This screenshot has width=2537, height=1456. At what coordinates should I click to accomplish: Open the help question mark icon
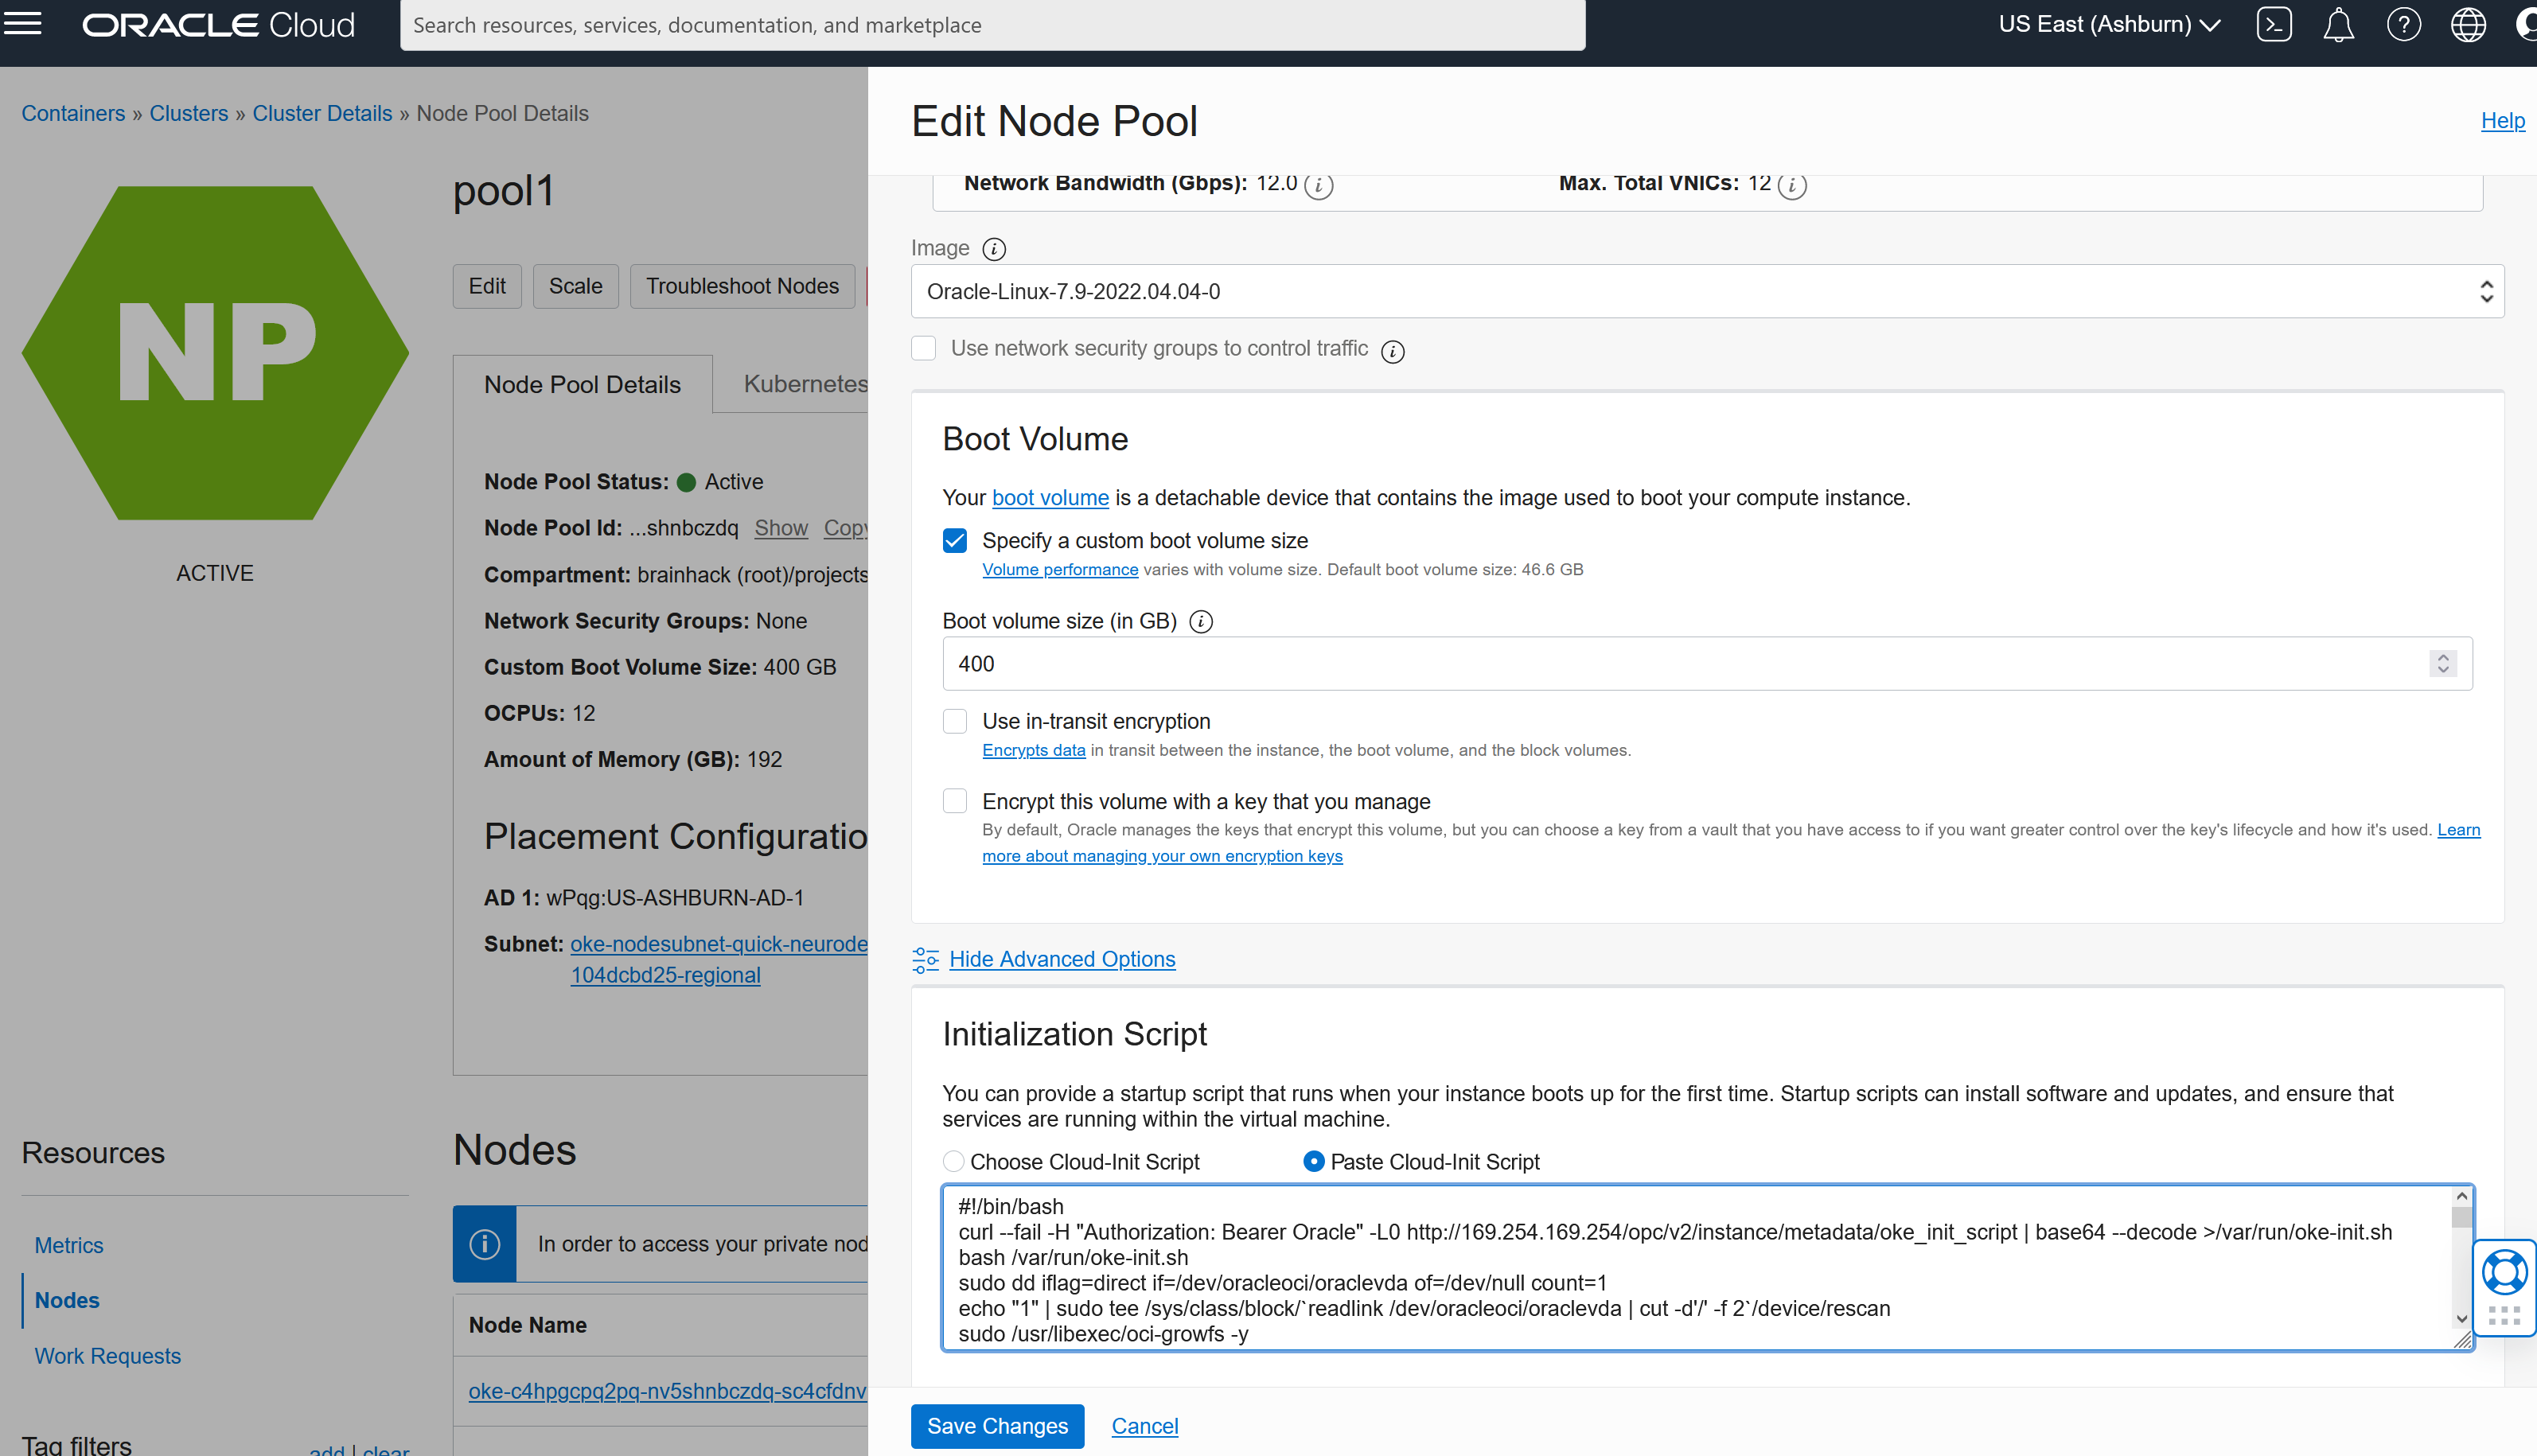2403,24
